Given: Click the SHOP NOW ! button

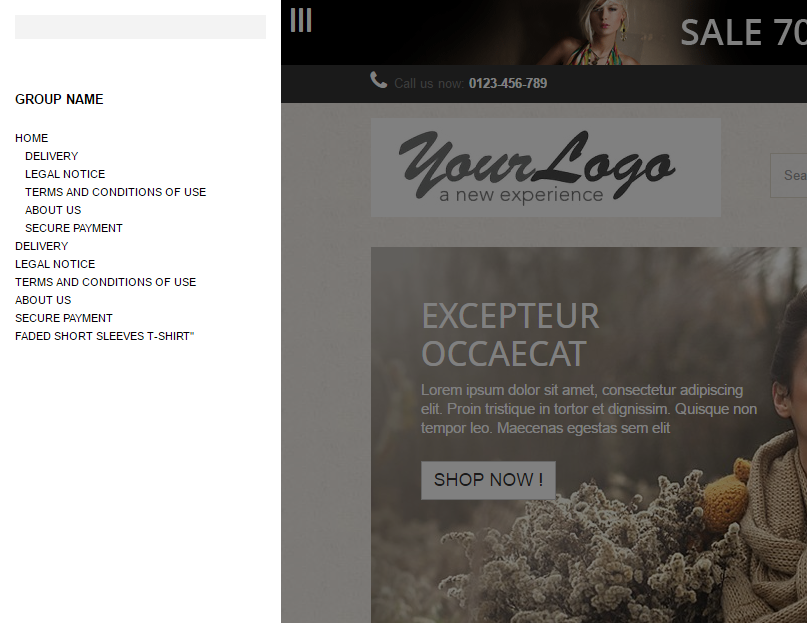Looking at the screenshot, I should [488, 480].
